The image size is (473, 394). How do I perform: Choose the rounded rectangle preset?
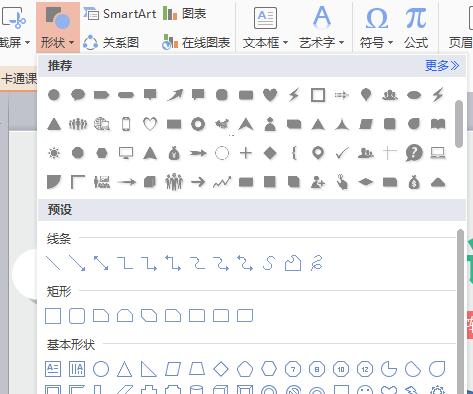(77, 316)
